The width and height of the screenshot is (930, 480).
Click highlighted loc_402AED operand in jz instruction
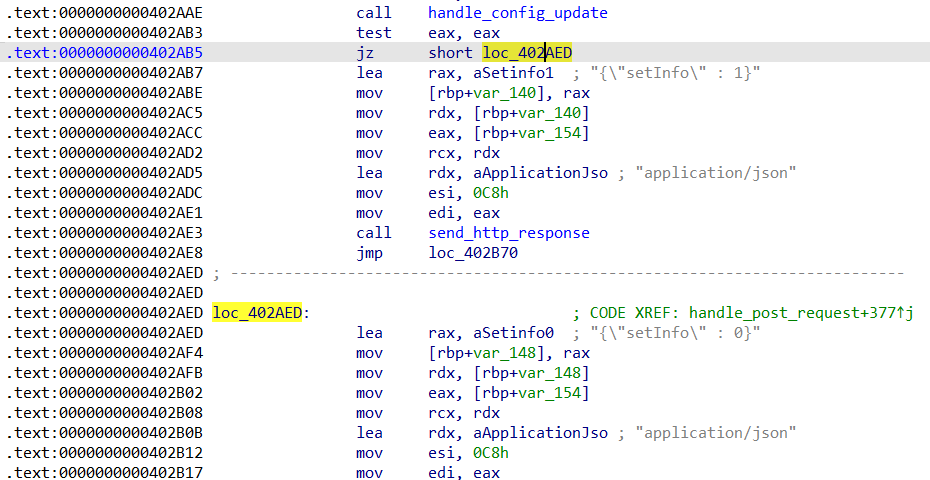[527, 53]
